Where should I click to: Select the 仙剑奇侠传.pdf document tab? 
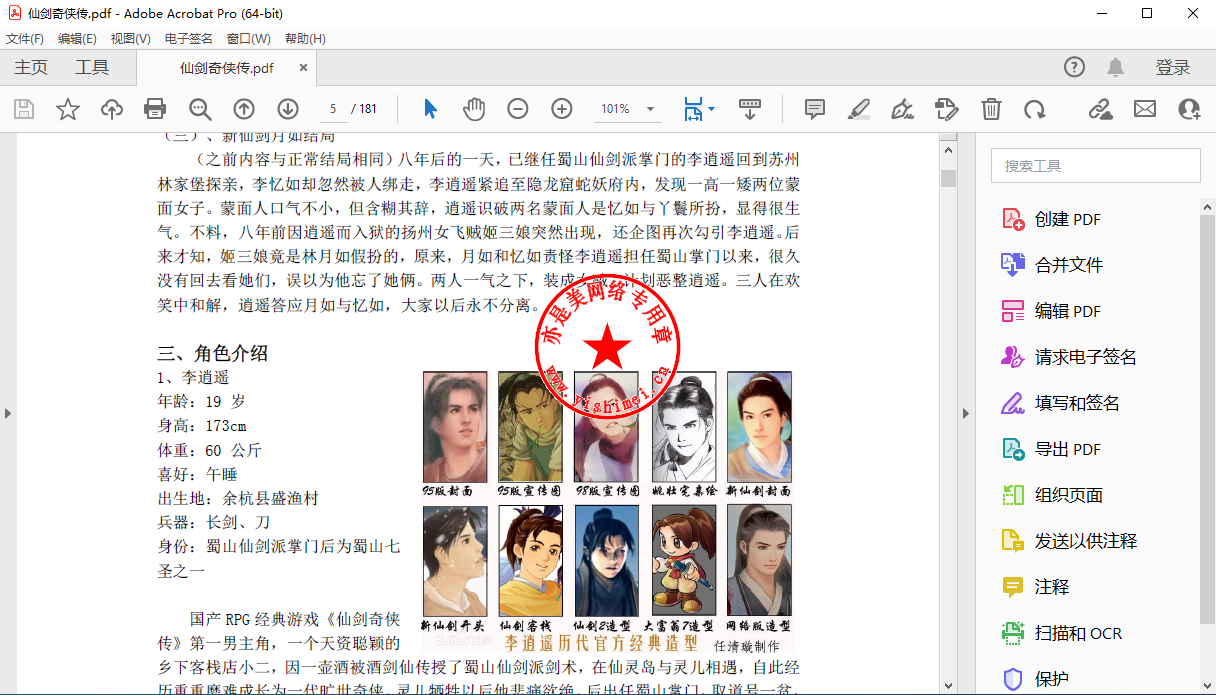[x=227, y=68]
